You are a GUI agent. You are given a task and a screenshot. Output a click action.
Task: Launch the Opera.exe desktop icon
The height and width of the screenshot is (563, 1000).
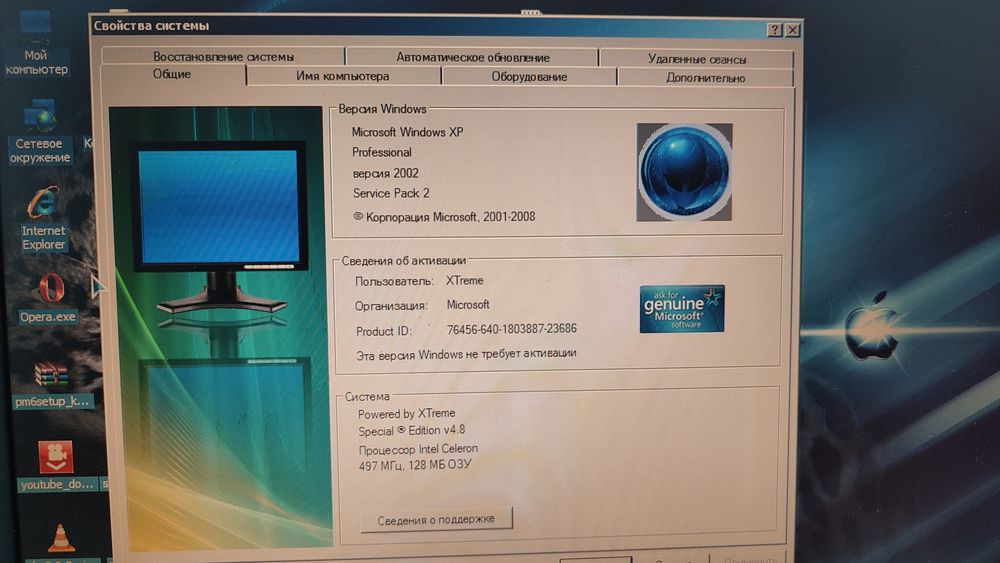tap(48, 298)
